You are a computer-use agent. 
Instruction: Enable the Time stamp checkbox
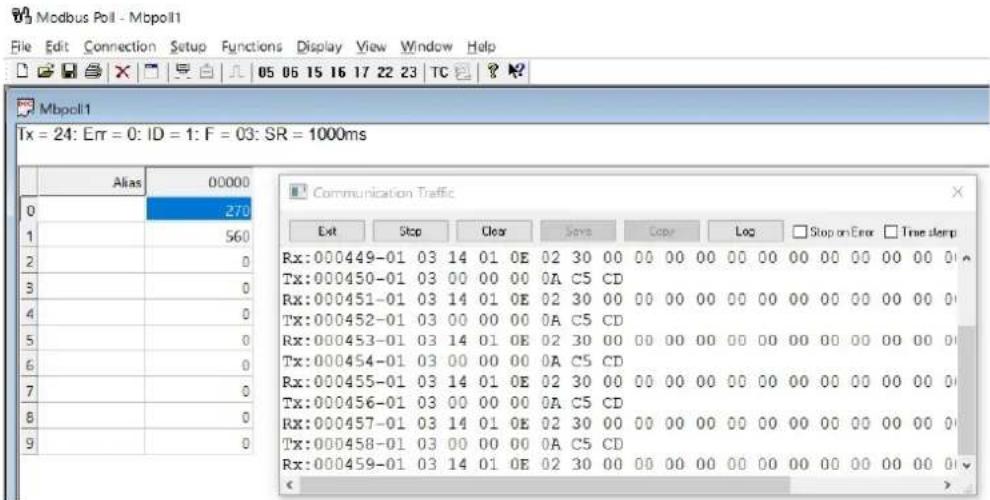[x=891, y=232]
